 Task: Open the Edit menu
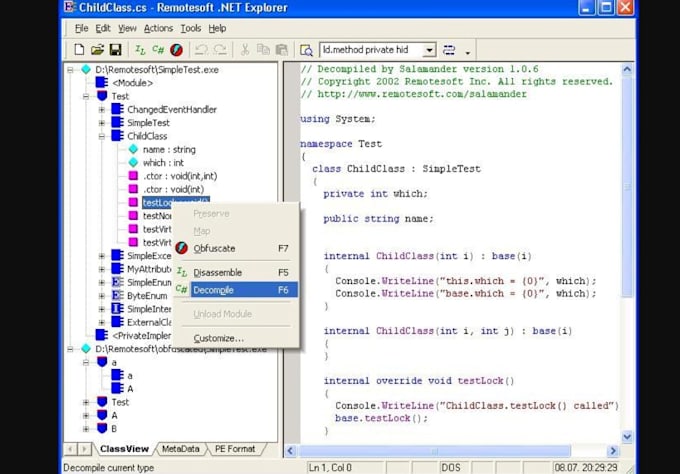pyautogui.click(x=103, y=28)
